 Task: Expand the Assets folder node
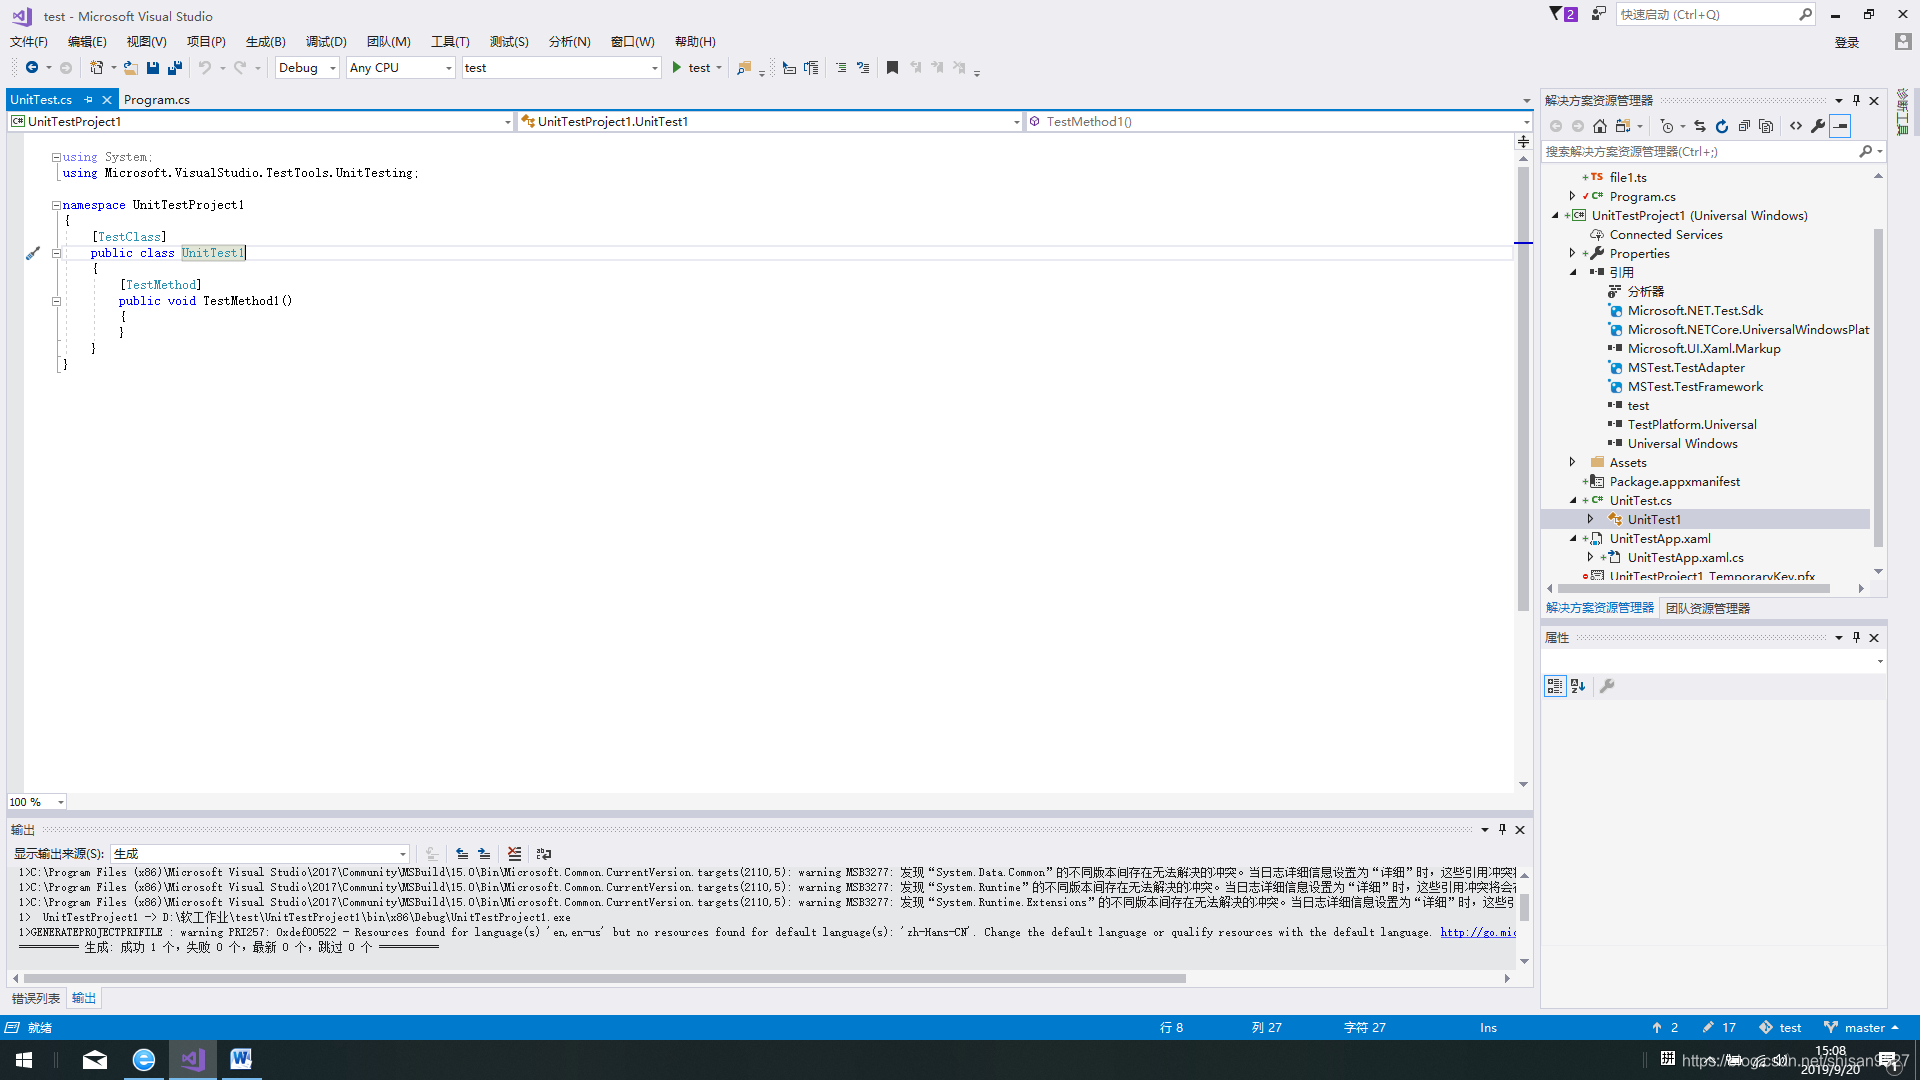1573,462
